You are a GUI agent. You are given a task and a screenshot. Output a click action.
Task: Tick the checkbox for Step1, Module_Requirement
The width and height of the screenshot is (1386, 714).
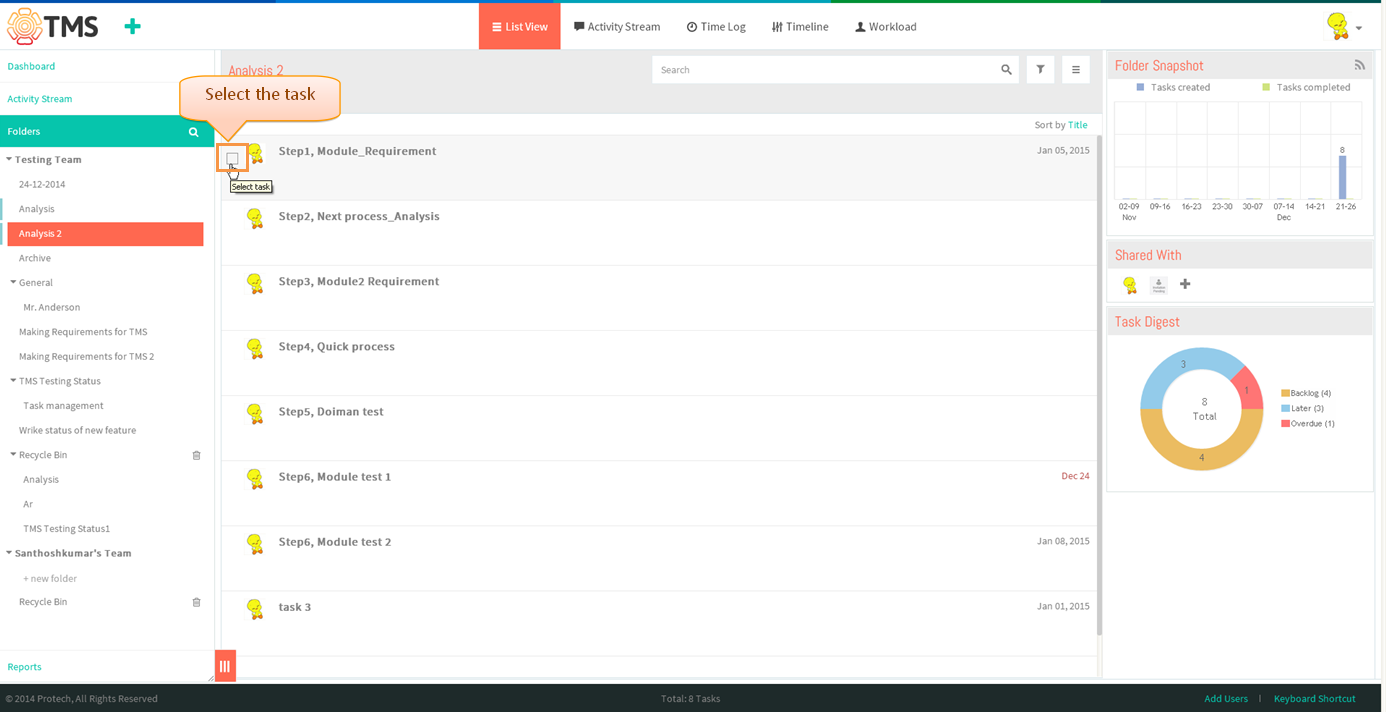232,158
